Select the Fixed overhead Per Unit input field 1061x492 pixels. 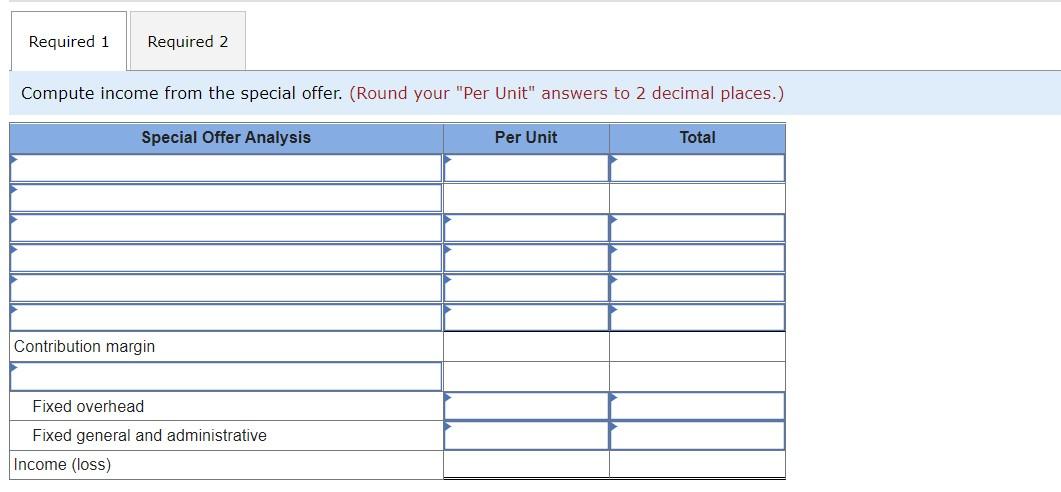[x=526, y=406]
